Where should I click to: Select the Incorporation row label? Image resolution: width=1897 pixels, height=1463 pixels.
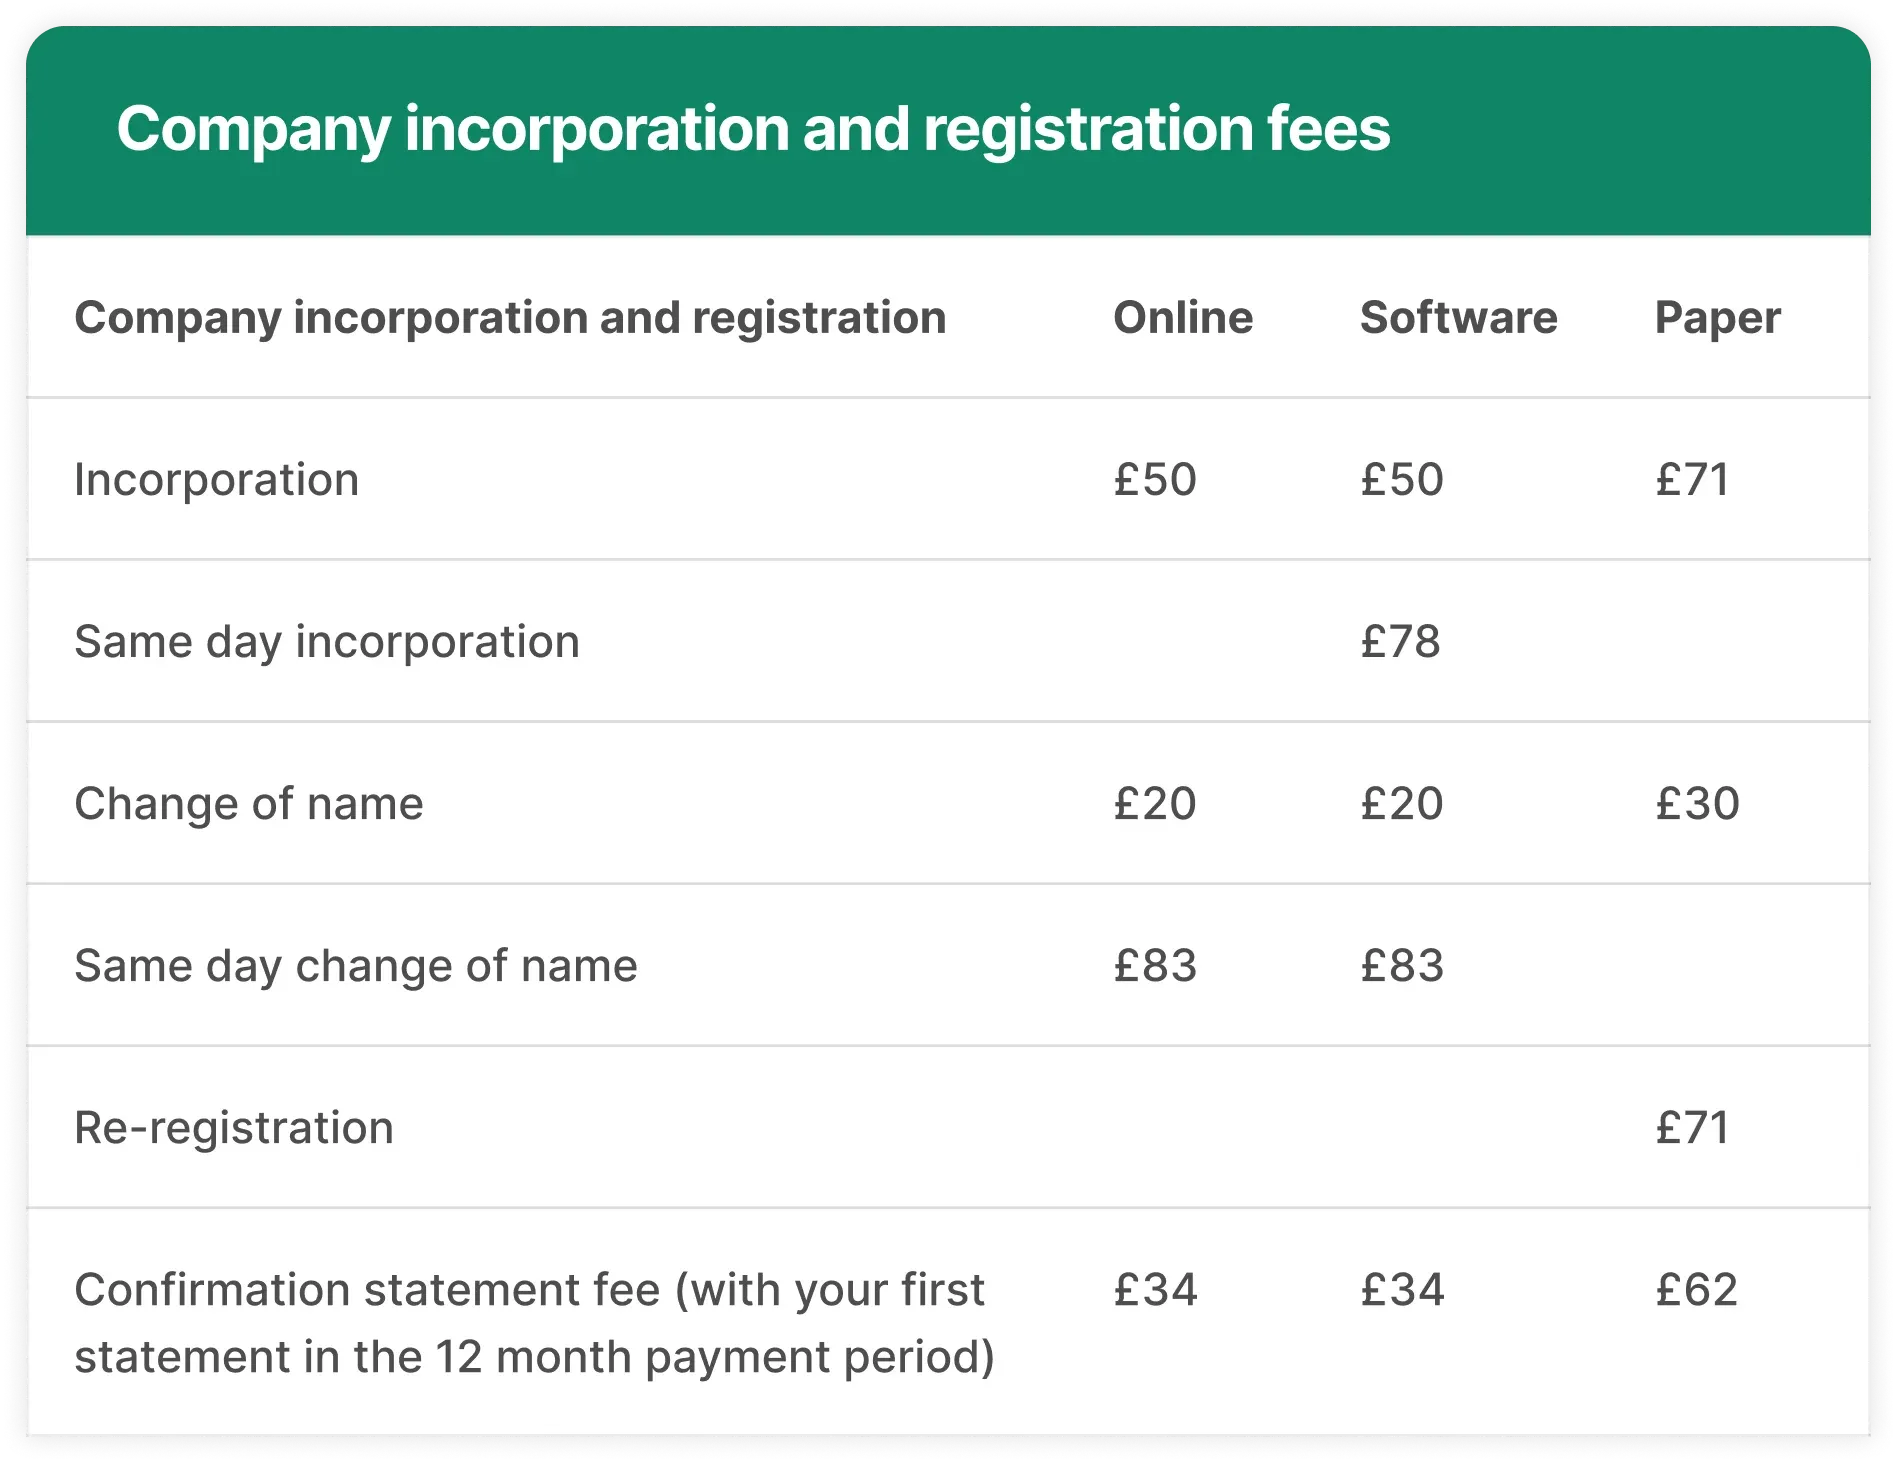[217, 480]
